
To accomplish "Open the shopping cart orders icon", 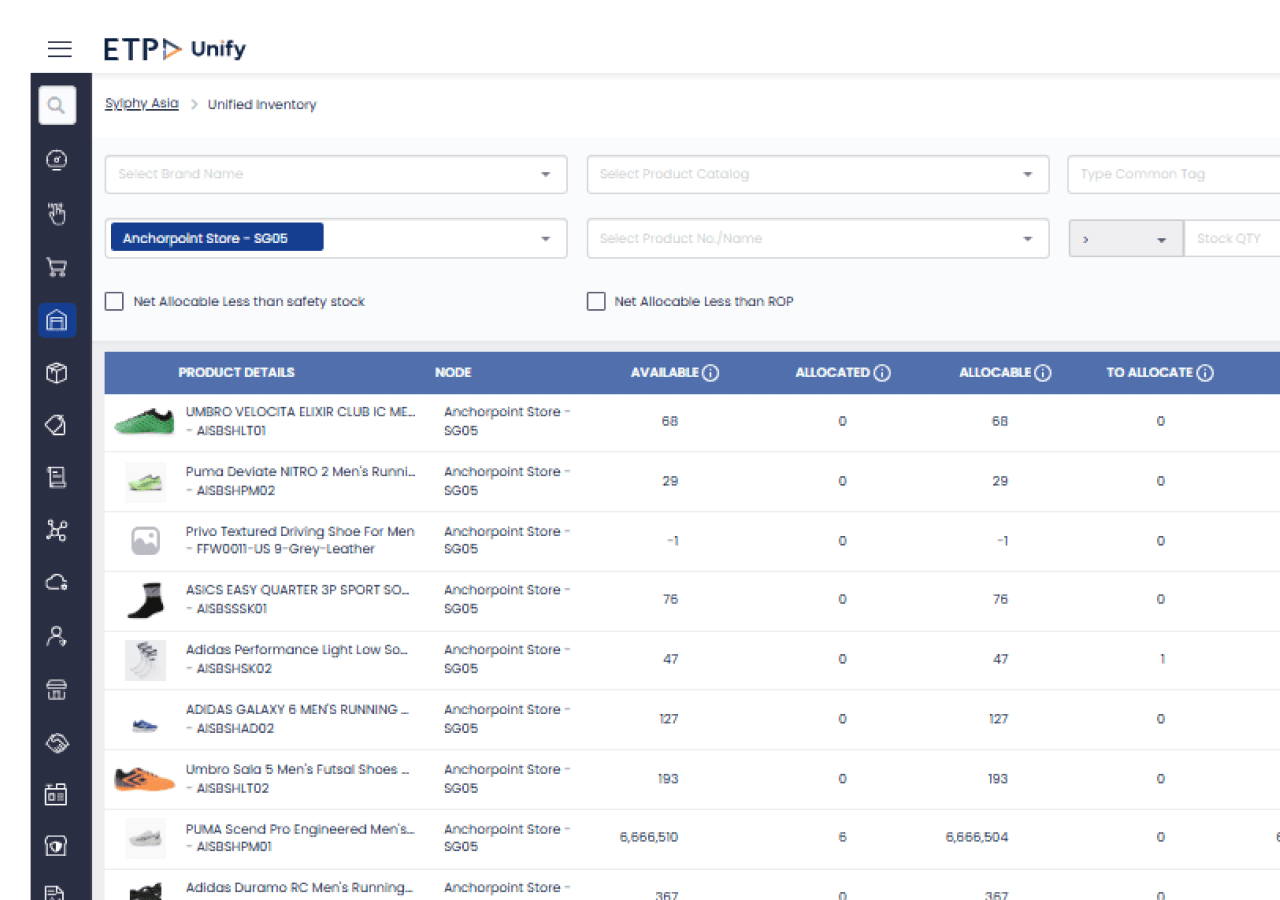I will [57, 267].
